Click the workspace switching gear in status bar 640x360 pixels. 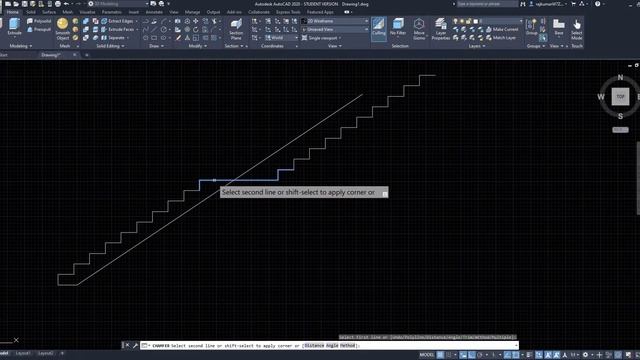click(585, 355)
